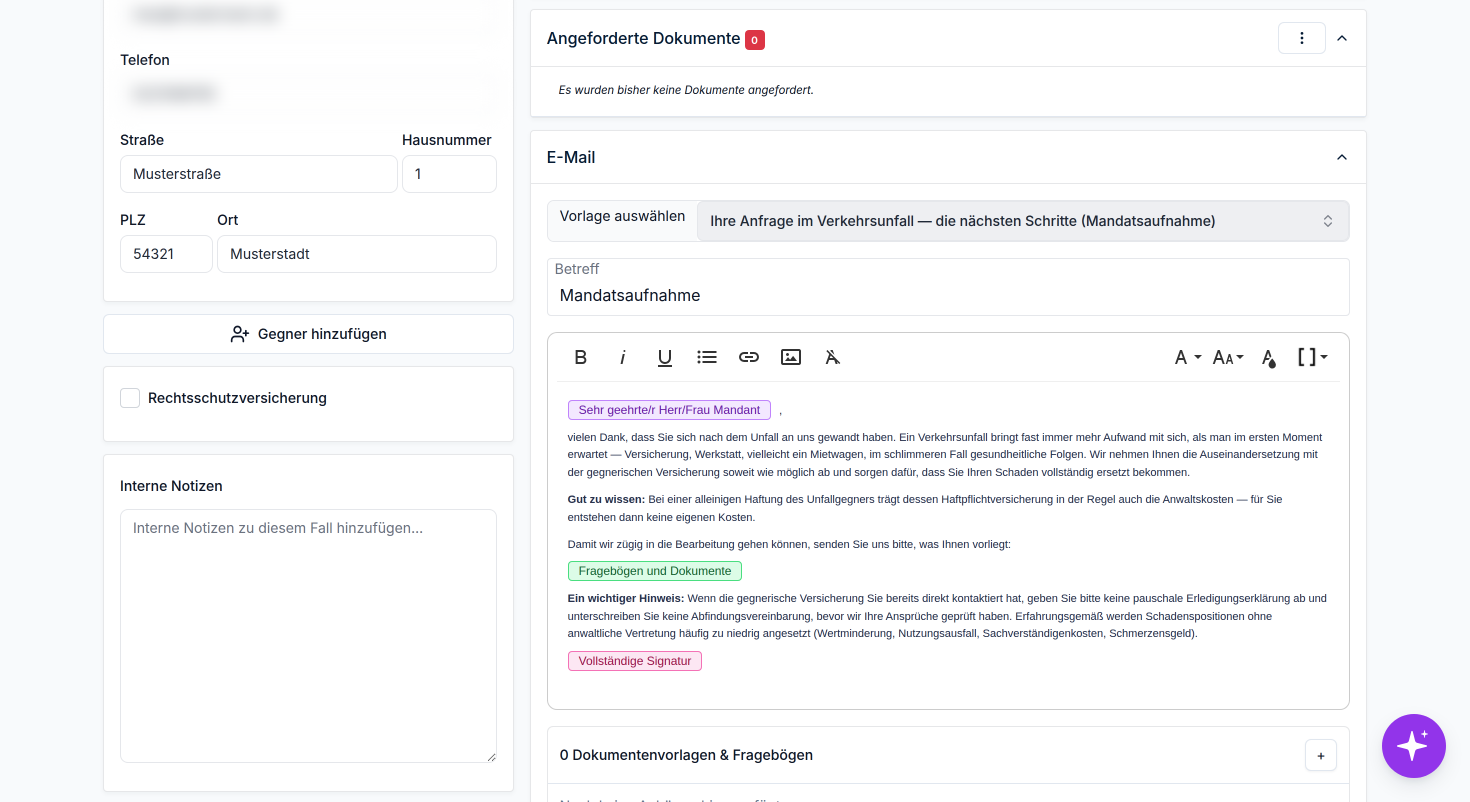Click the Telefon input field
The image size is (1470, 802).
(x=308, y=94)
